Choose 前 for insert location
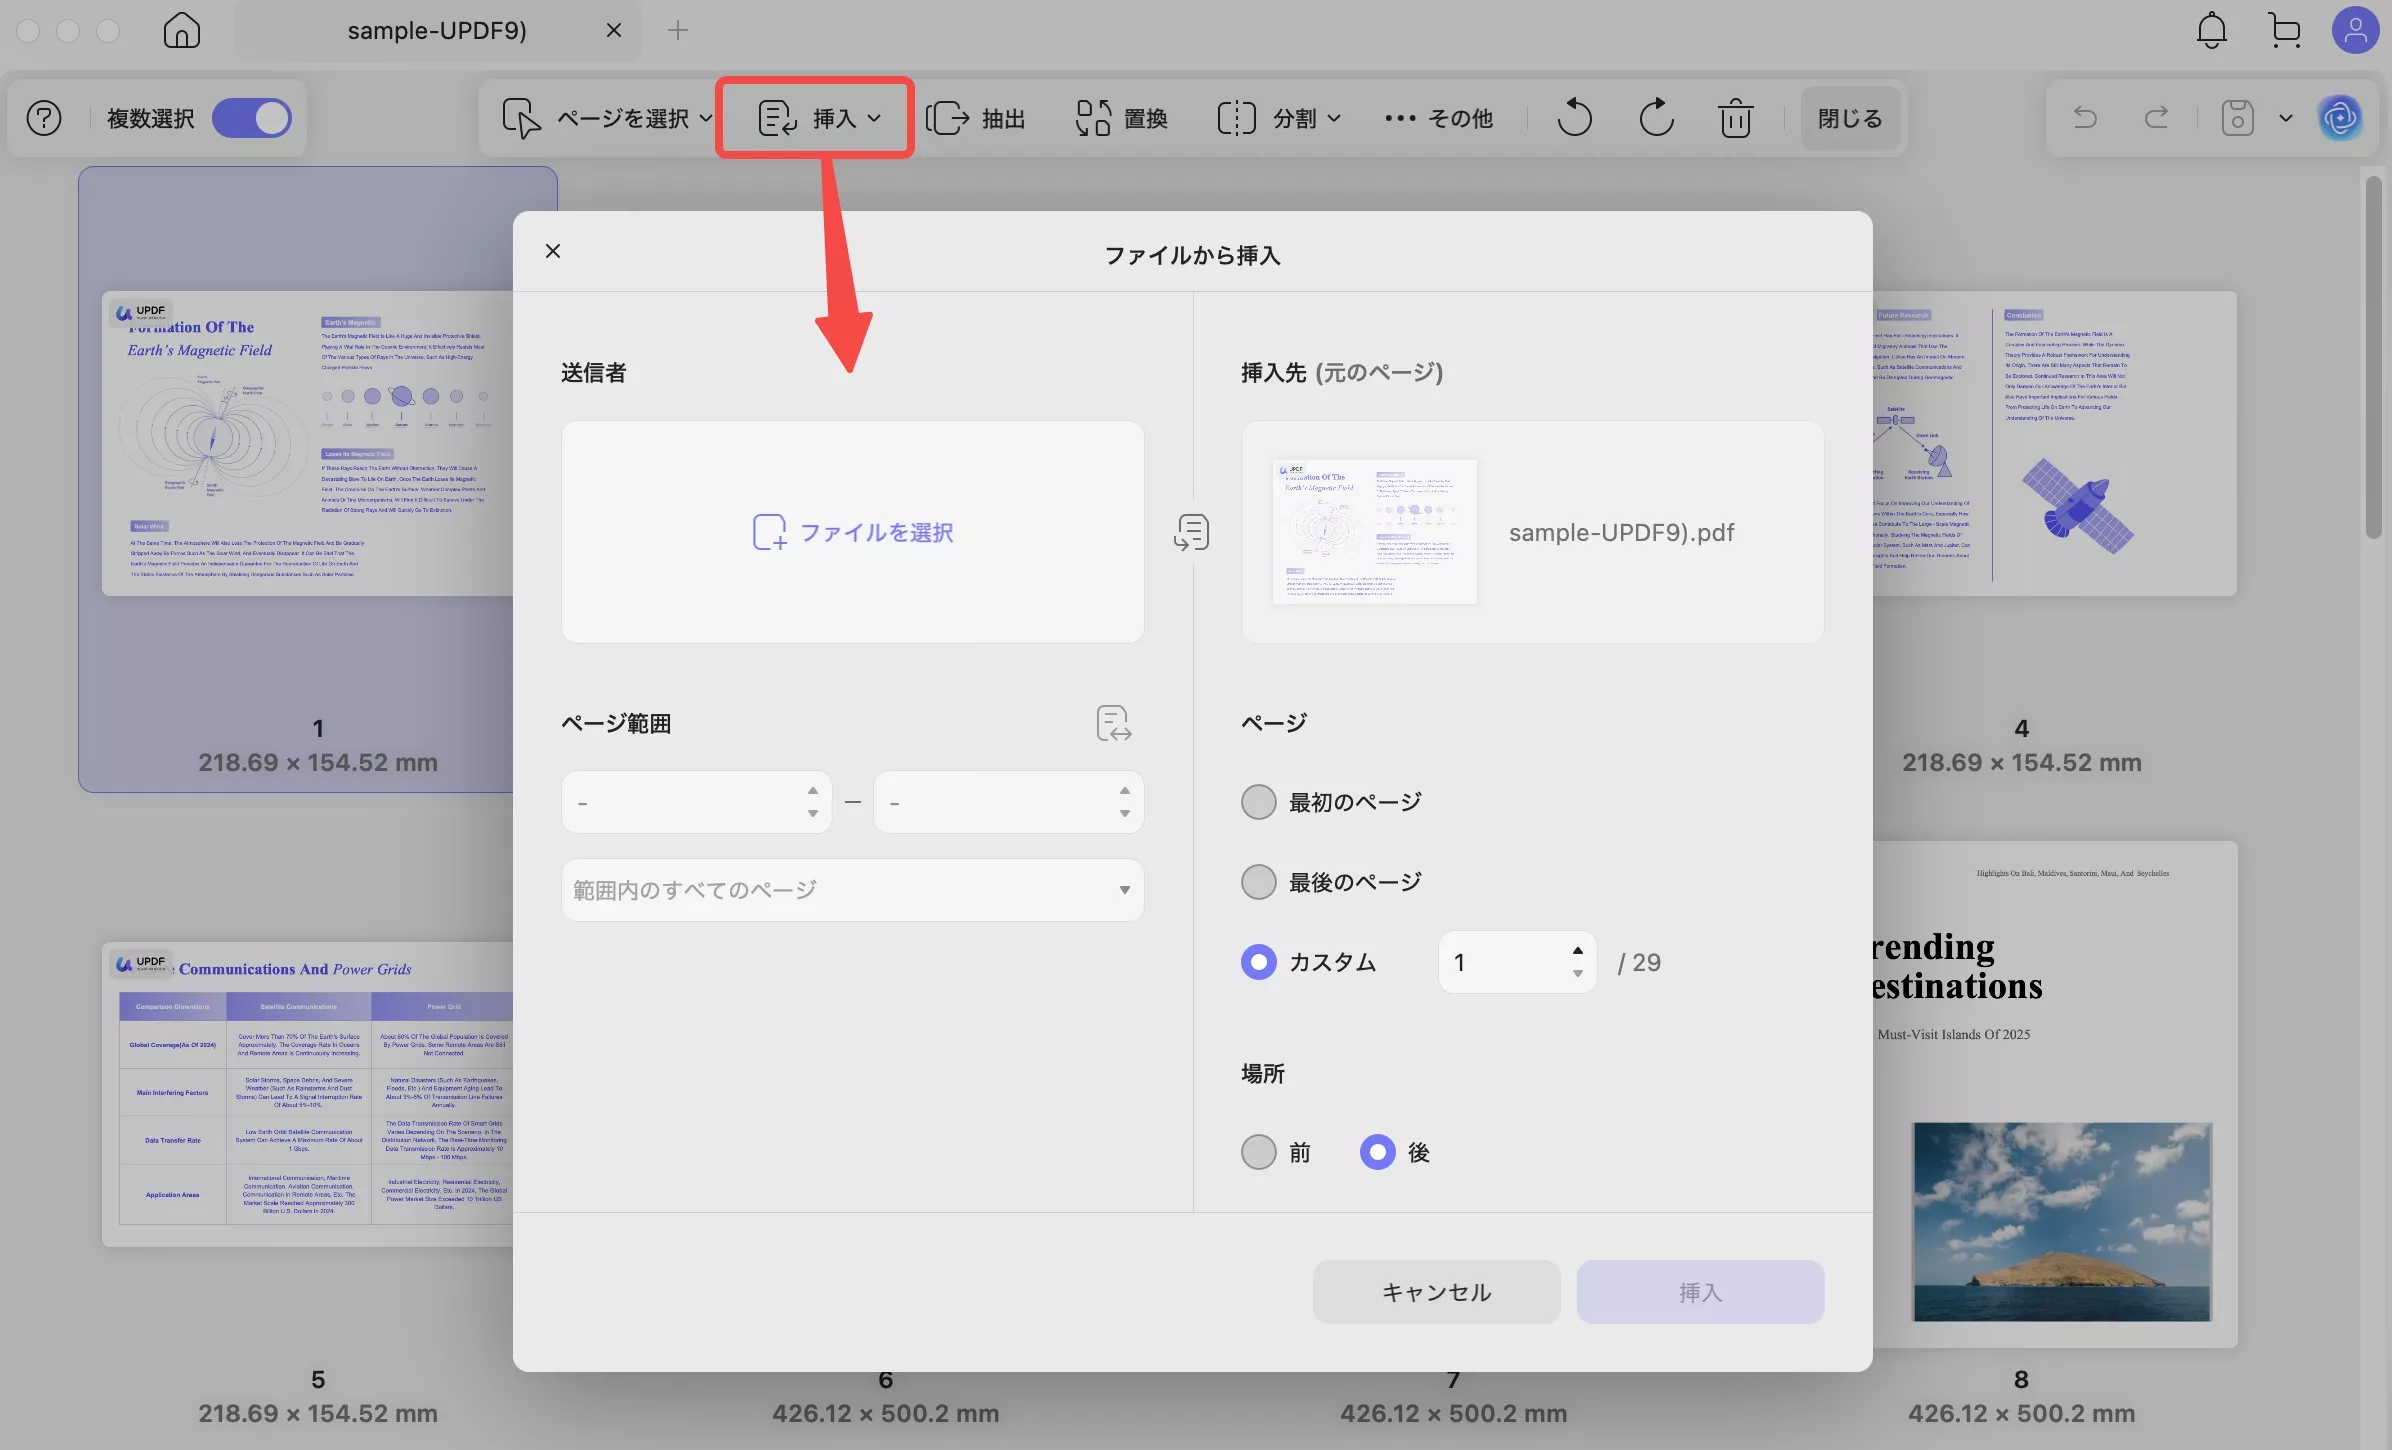 click(1257, 1151)
